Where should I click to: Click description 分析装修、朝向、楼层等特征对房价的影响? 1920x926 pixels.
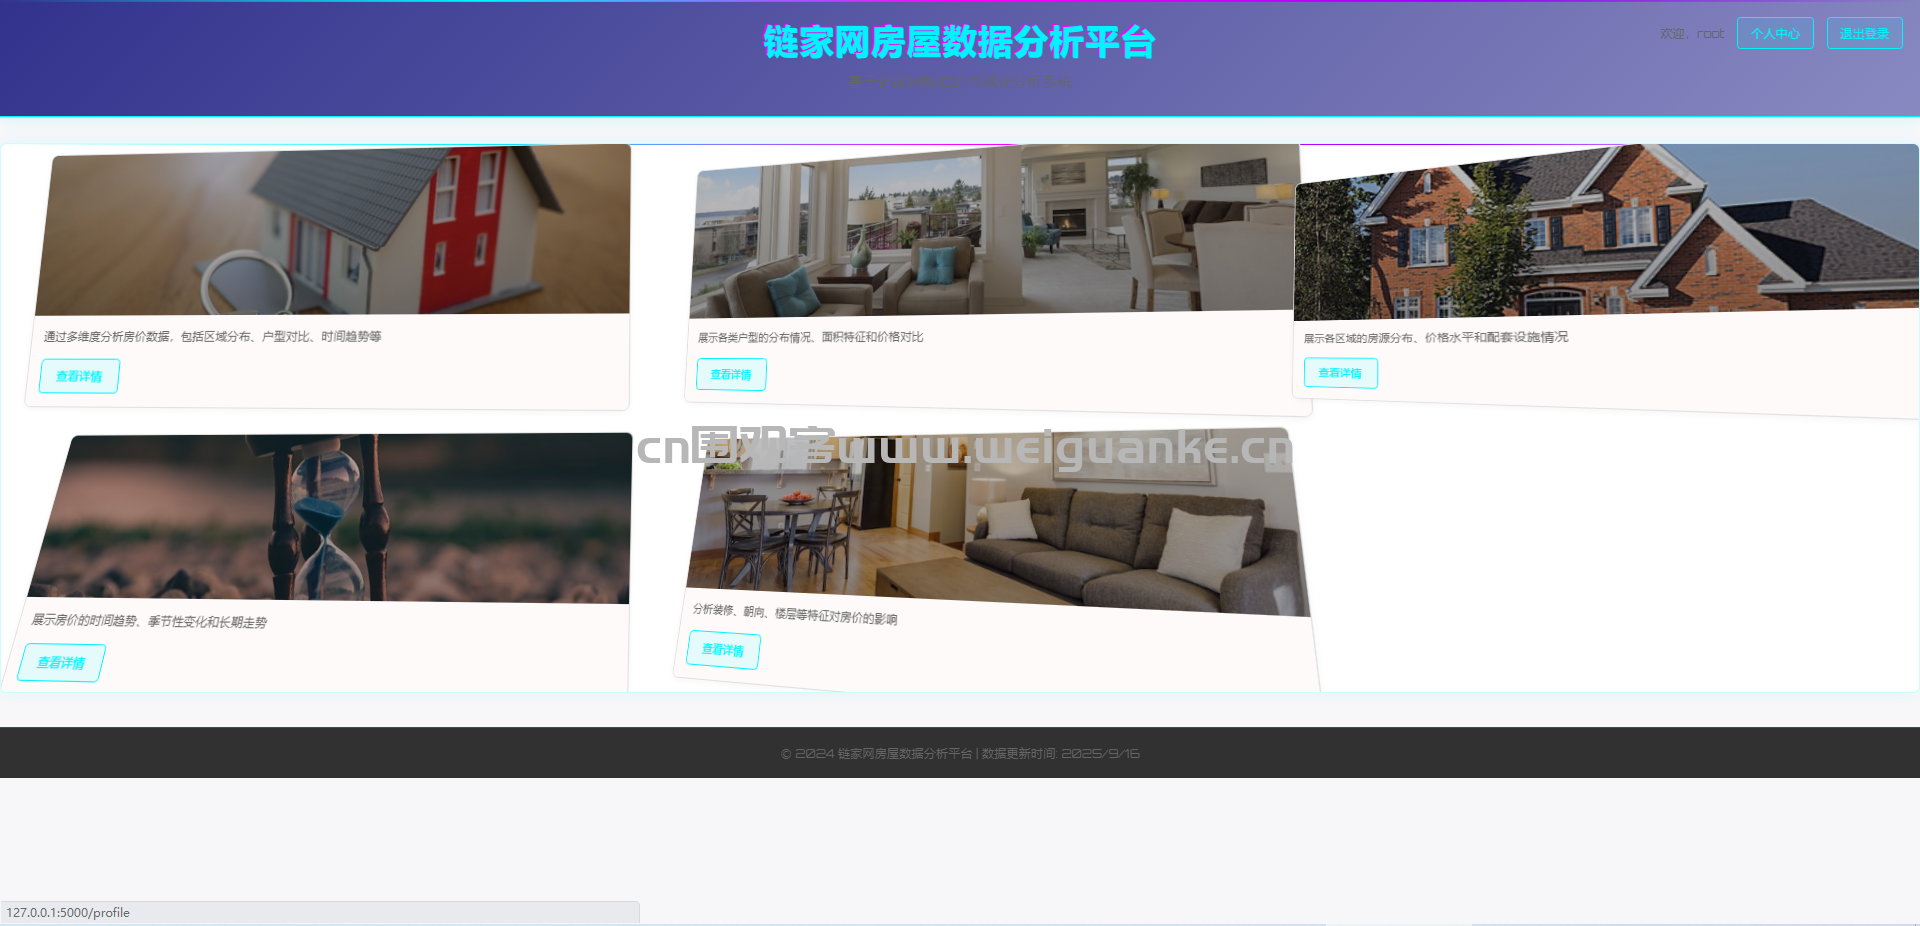click(795, 614)
